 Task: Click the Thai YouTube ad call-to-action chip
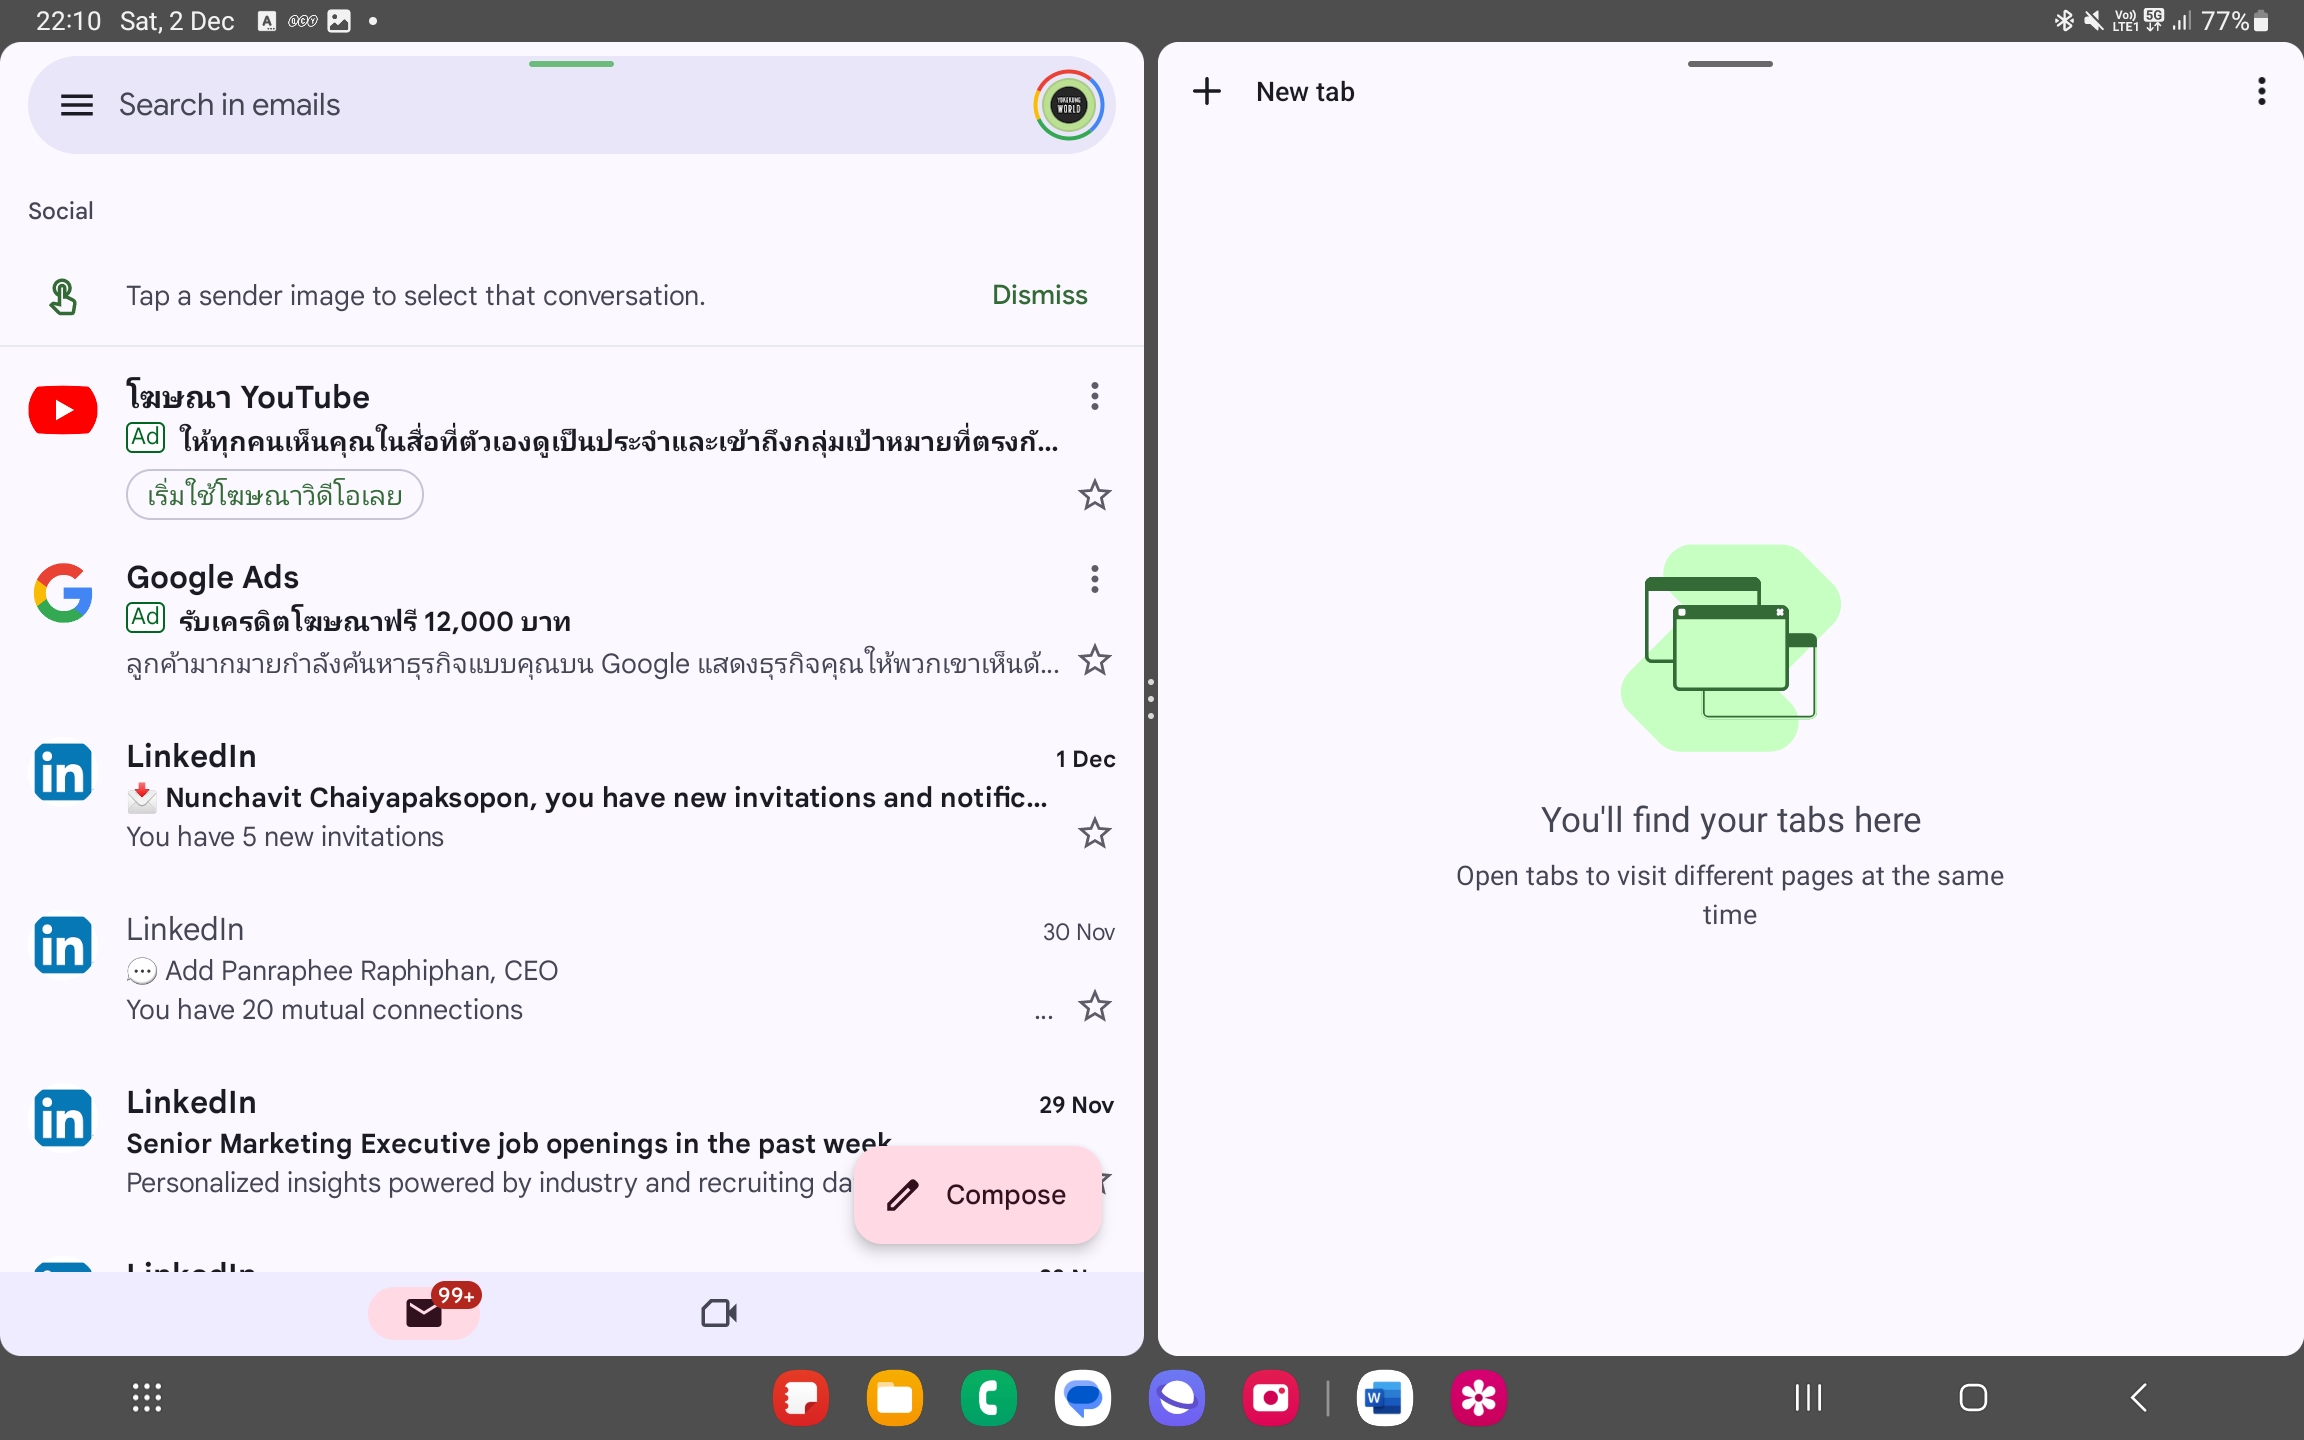[x=275, y=495]
